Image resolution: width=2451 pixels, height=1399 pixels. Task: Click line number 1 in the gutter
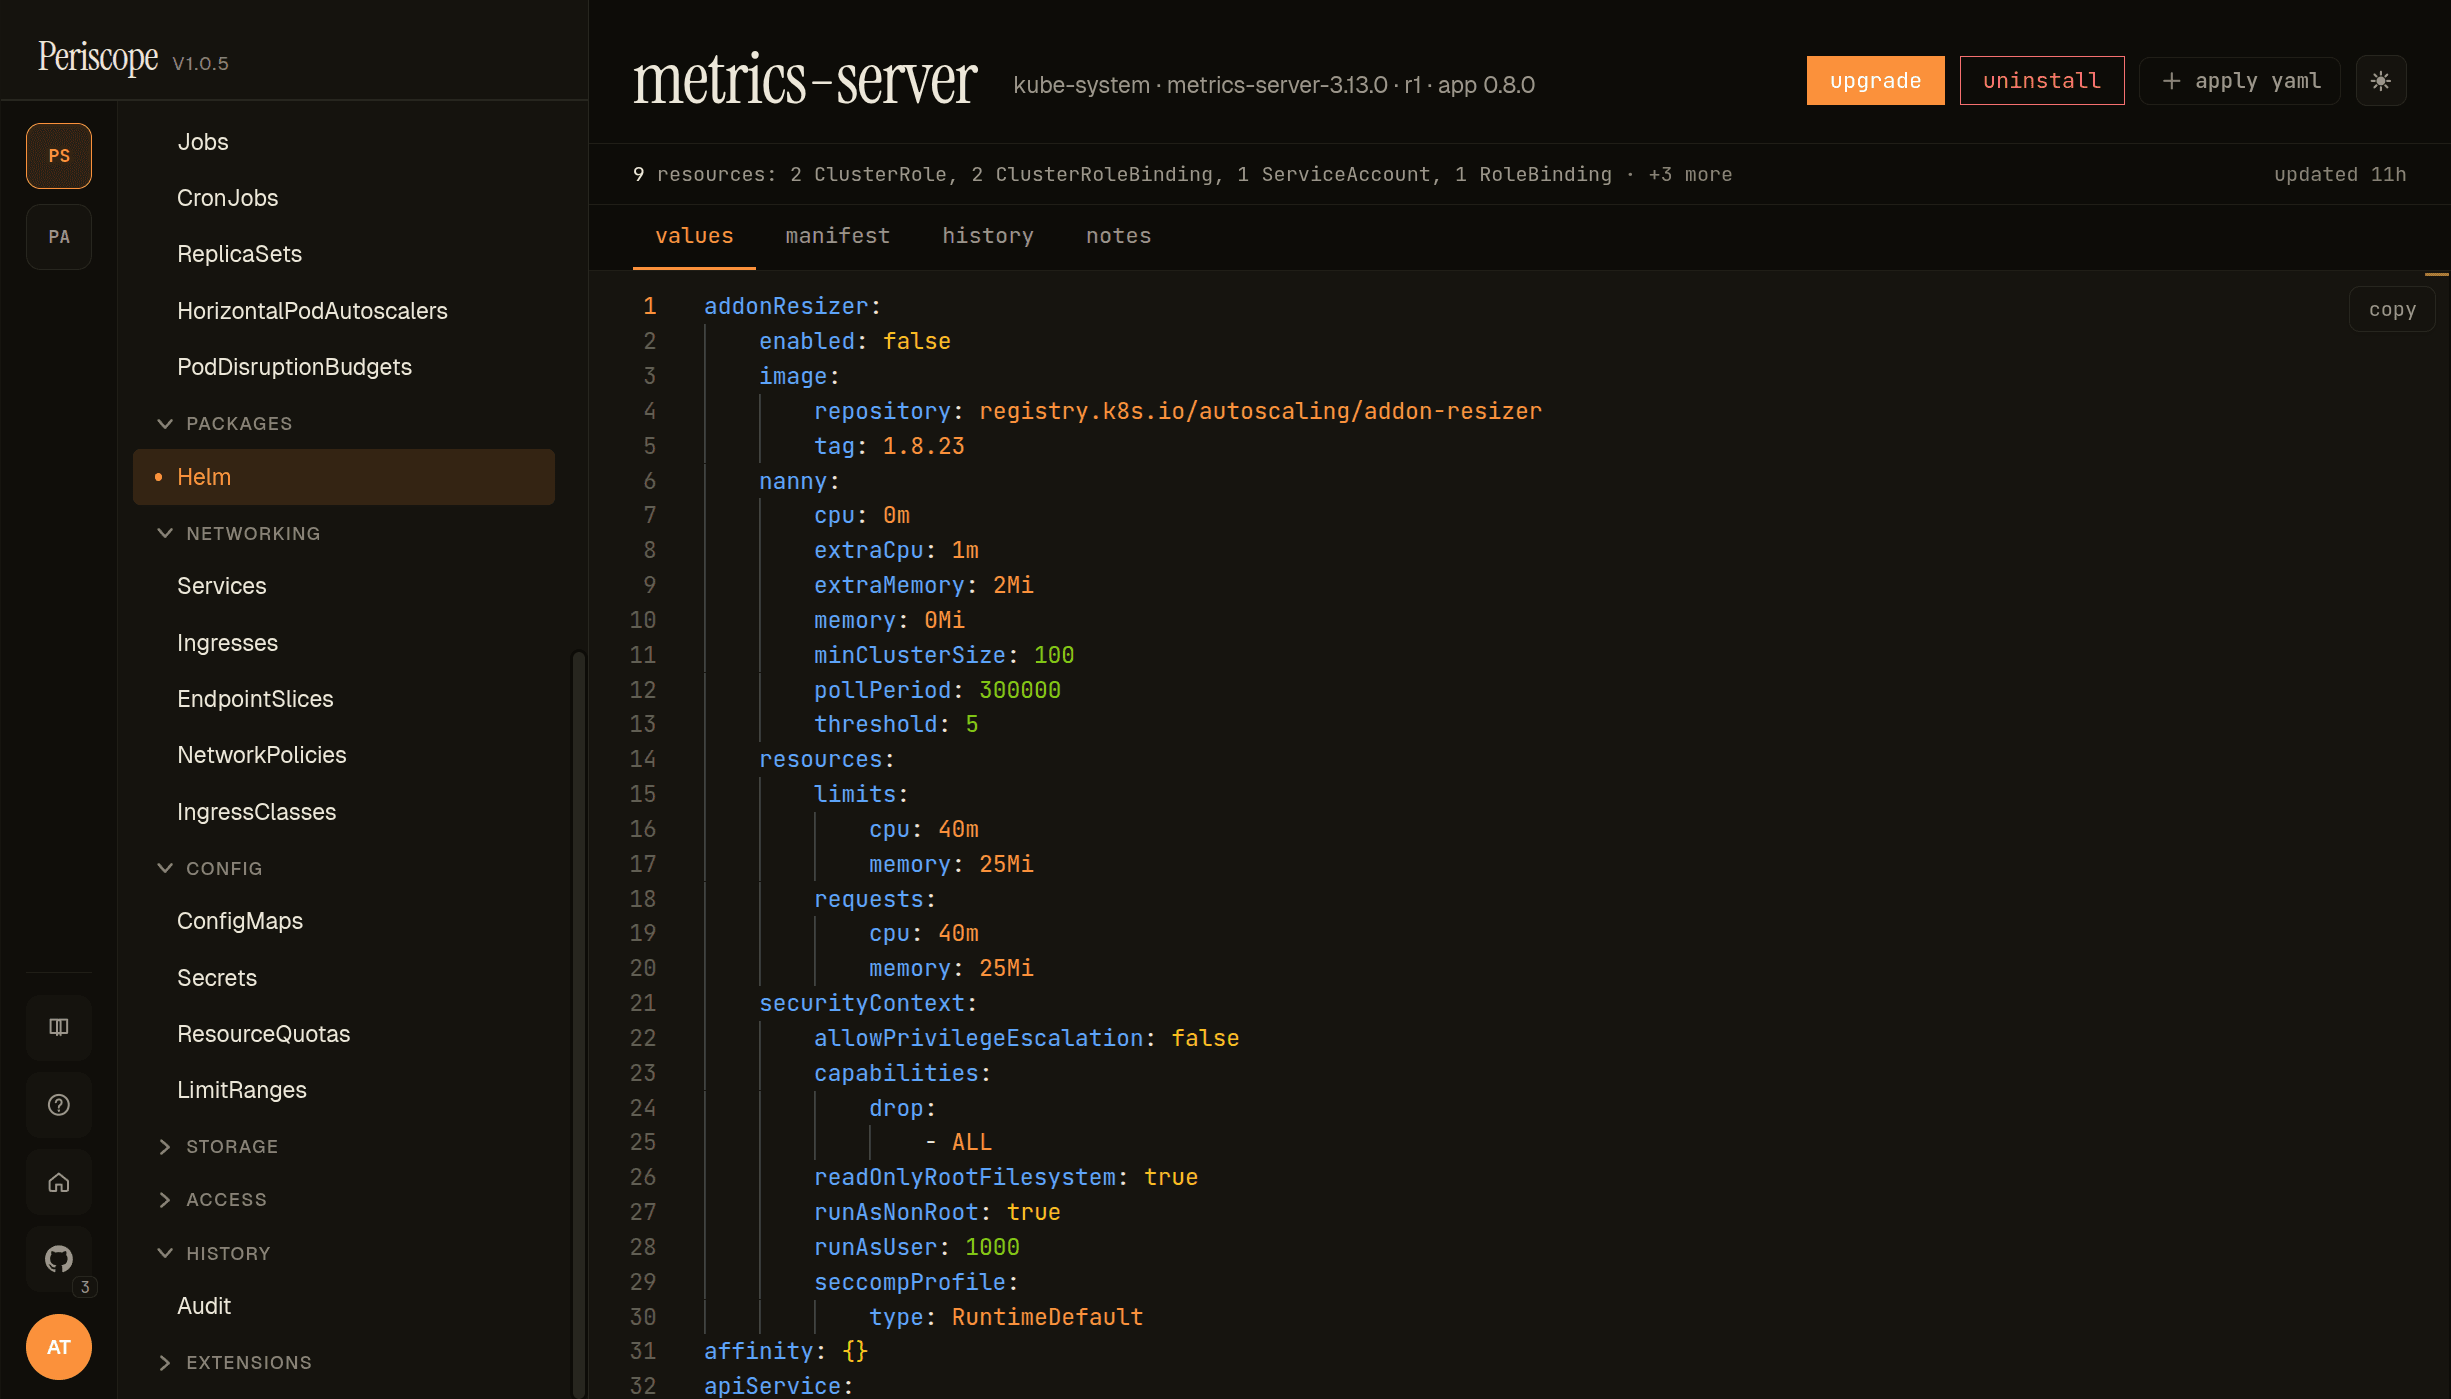pos(649,306)
